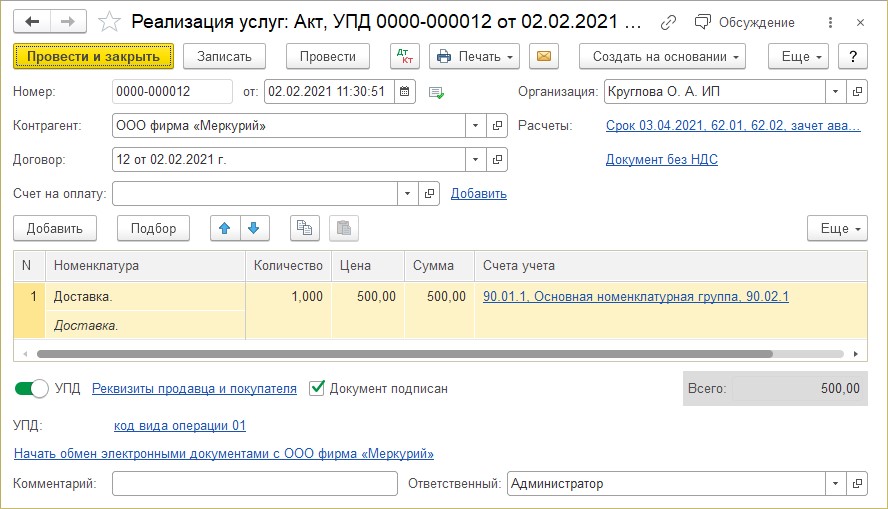Open the Печать menu
The width and height of the screenshot is (888, 509).
pos(474,56)
